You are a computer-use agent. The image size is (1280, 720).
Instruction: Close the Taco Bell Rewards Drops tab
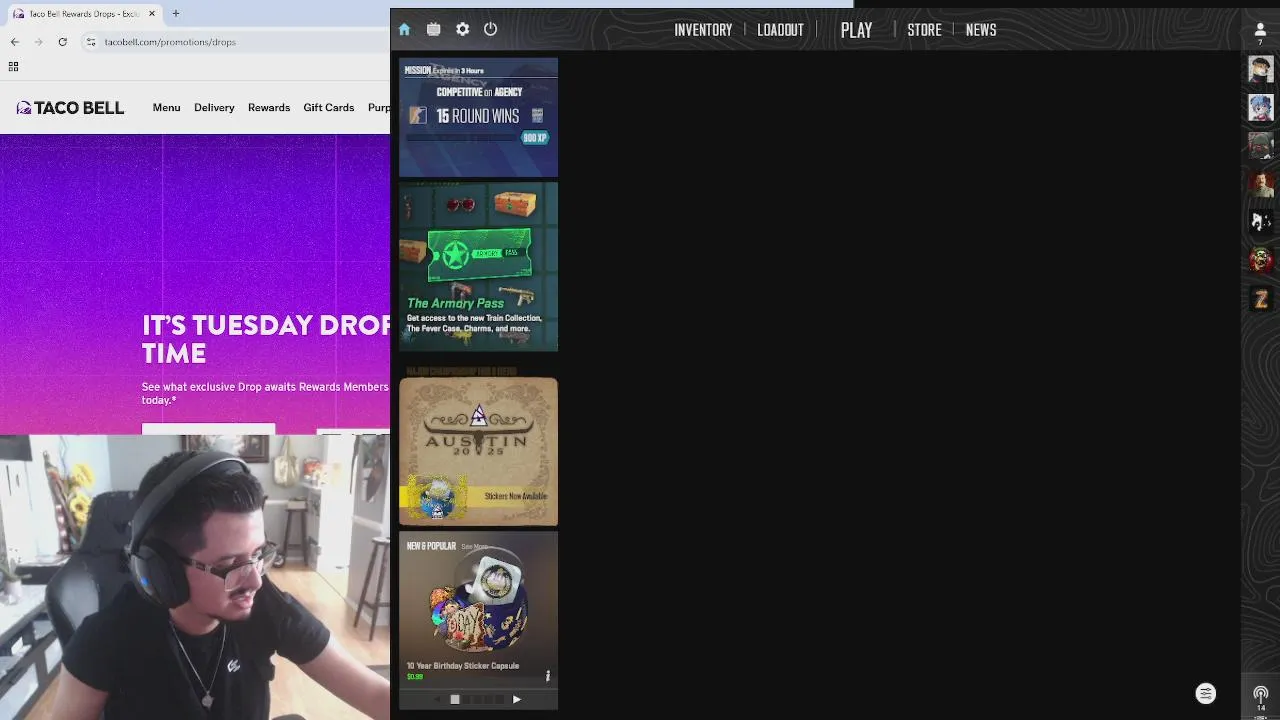(153, 14)
